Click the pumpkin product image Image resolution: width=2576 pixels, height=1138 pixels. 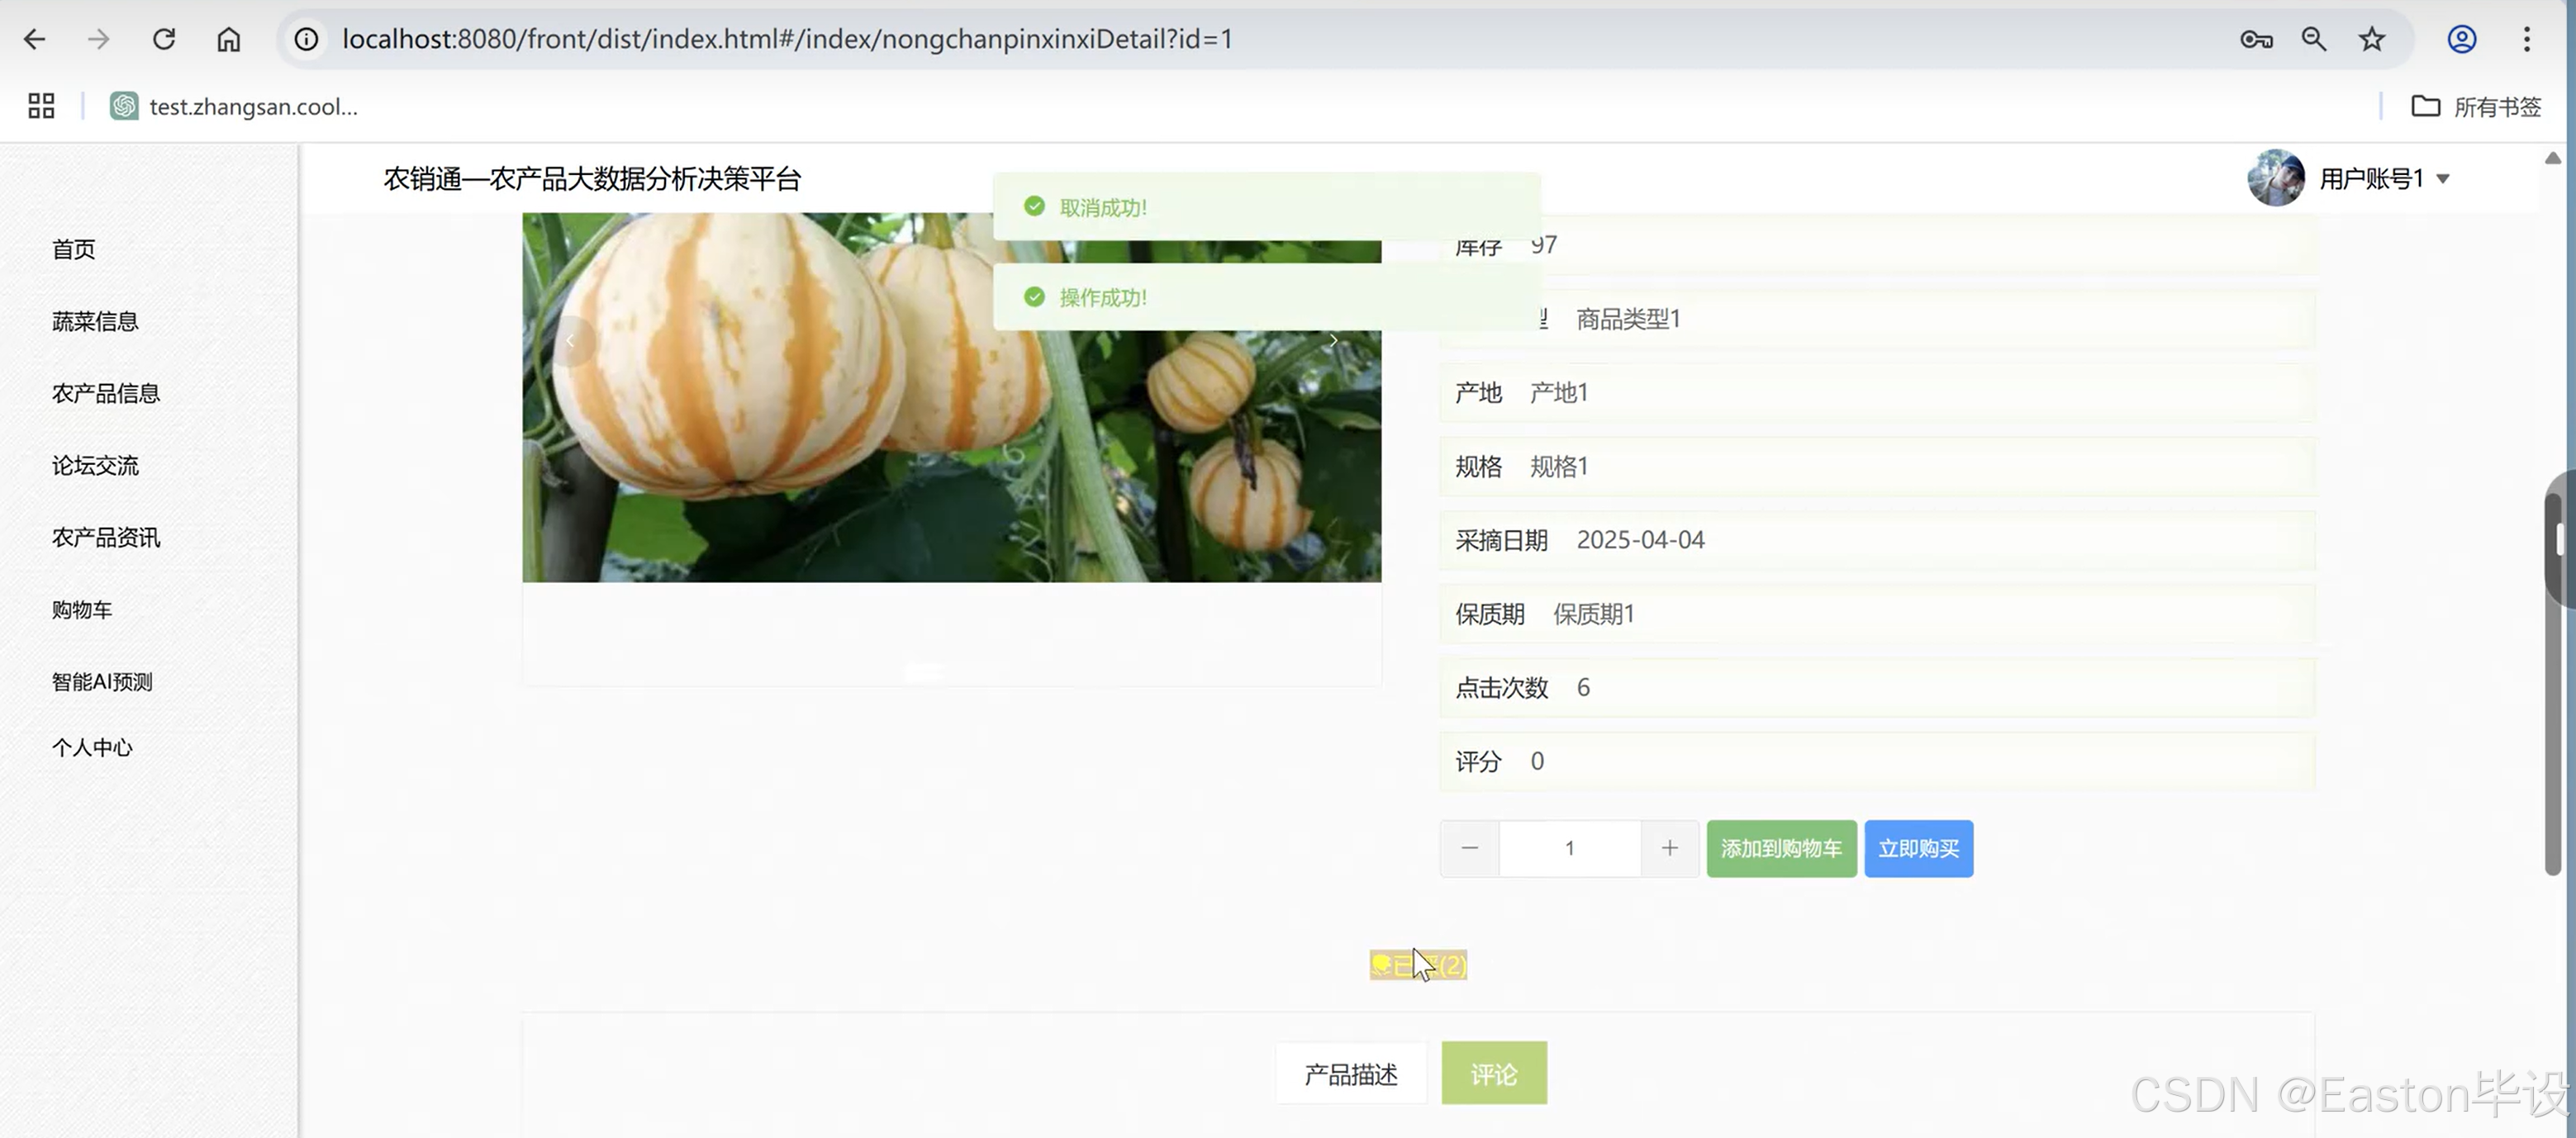coord(951,397)
